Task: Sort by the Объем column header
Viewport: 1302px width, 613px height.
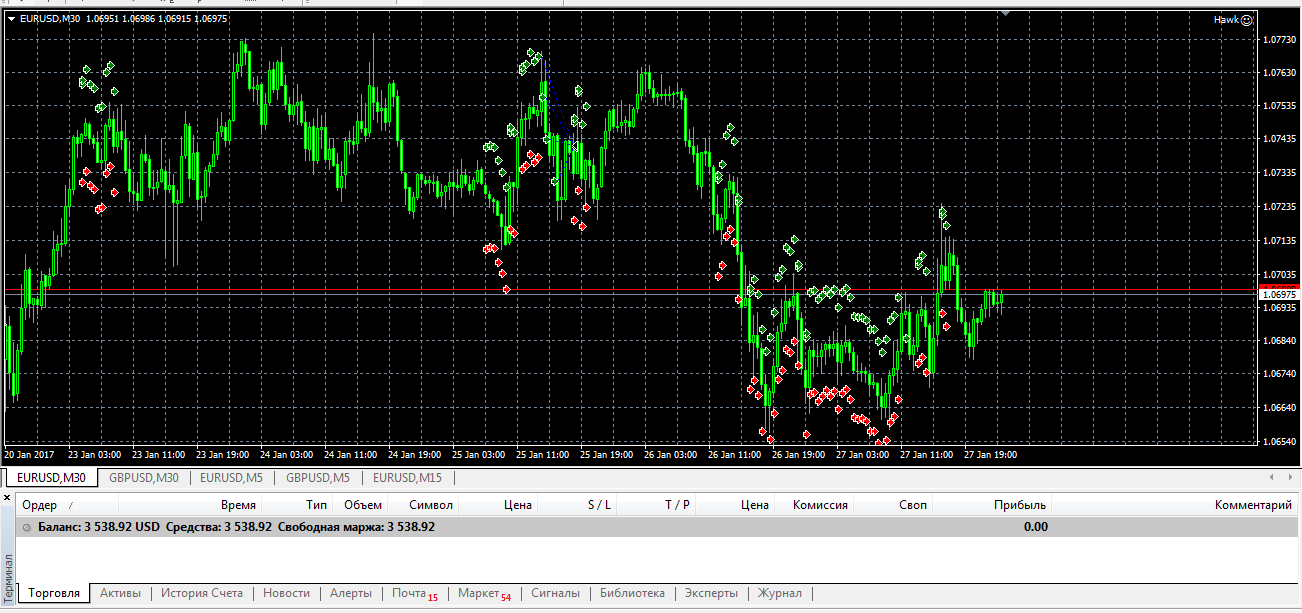Action: click(362, 505)
